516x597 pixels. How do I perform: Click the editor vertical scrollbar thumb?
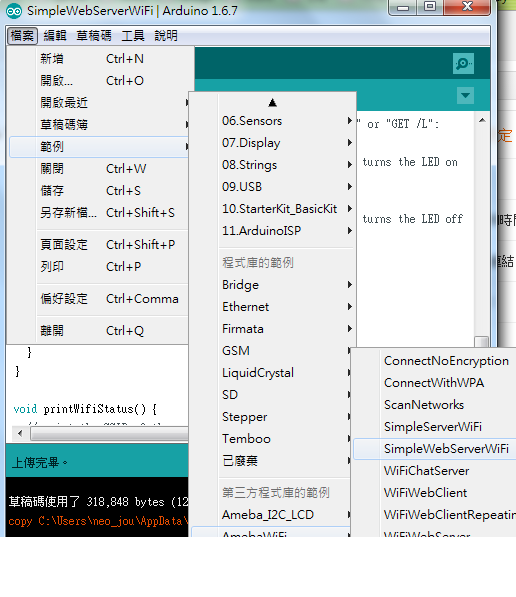pos(482,342)
